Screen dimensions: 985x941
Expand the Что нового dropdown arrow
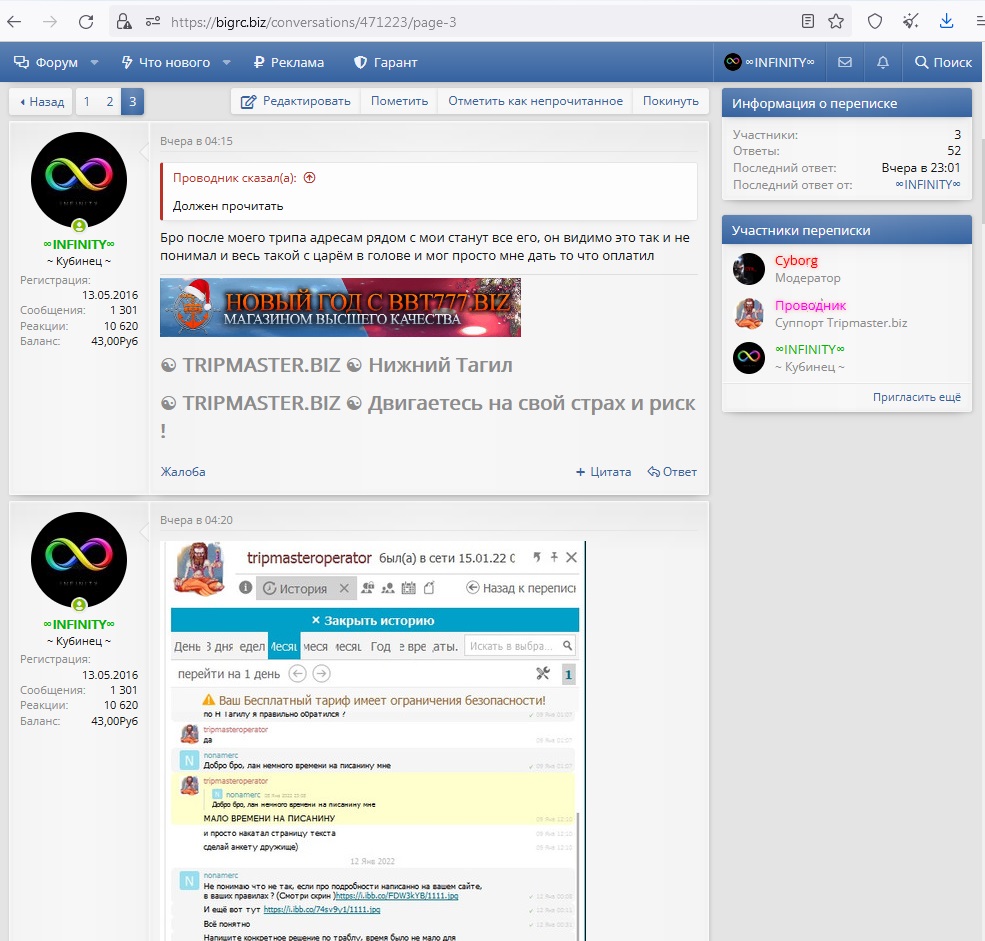(227, 62)
